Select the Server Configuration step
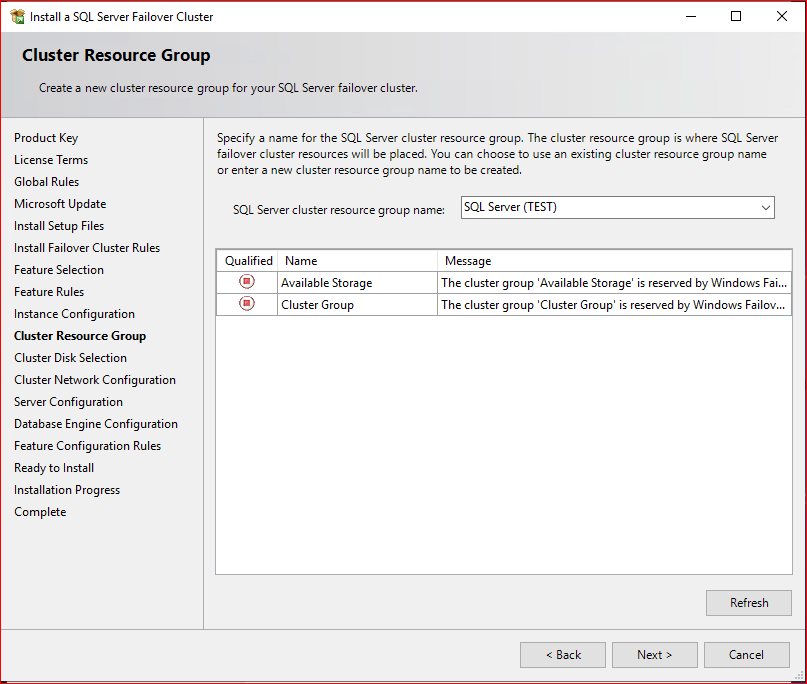807x684 pixels. click(68, 402)
